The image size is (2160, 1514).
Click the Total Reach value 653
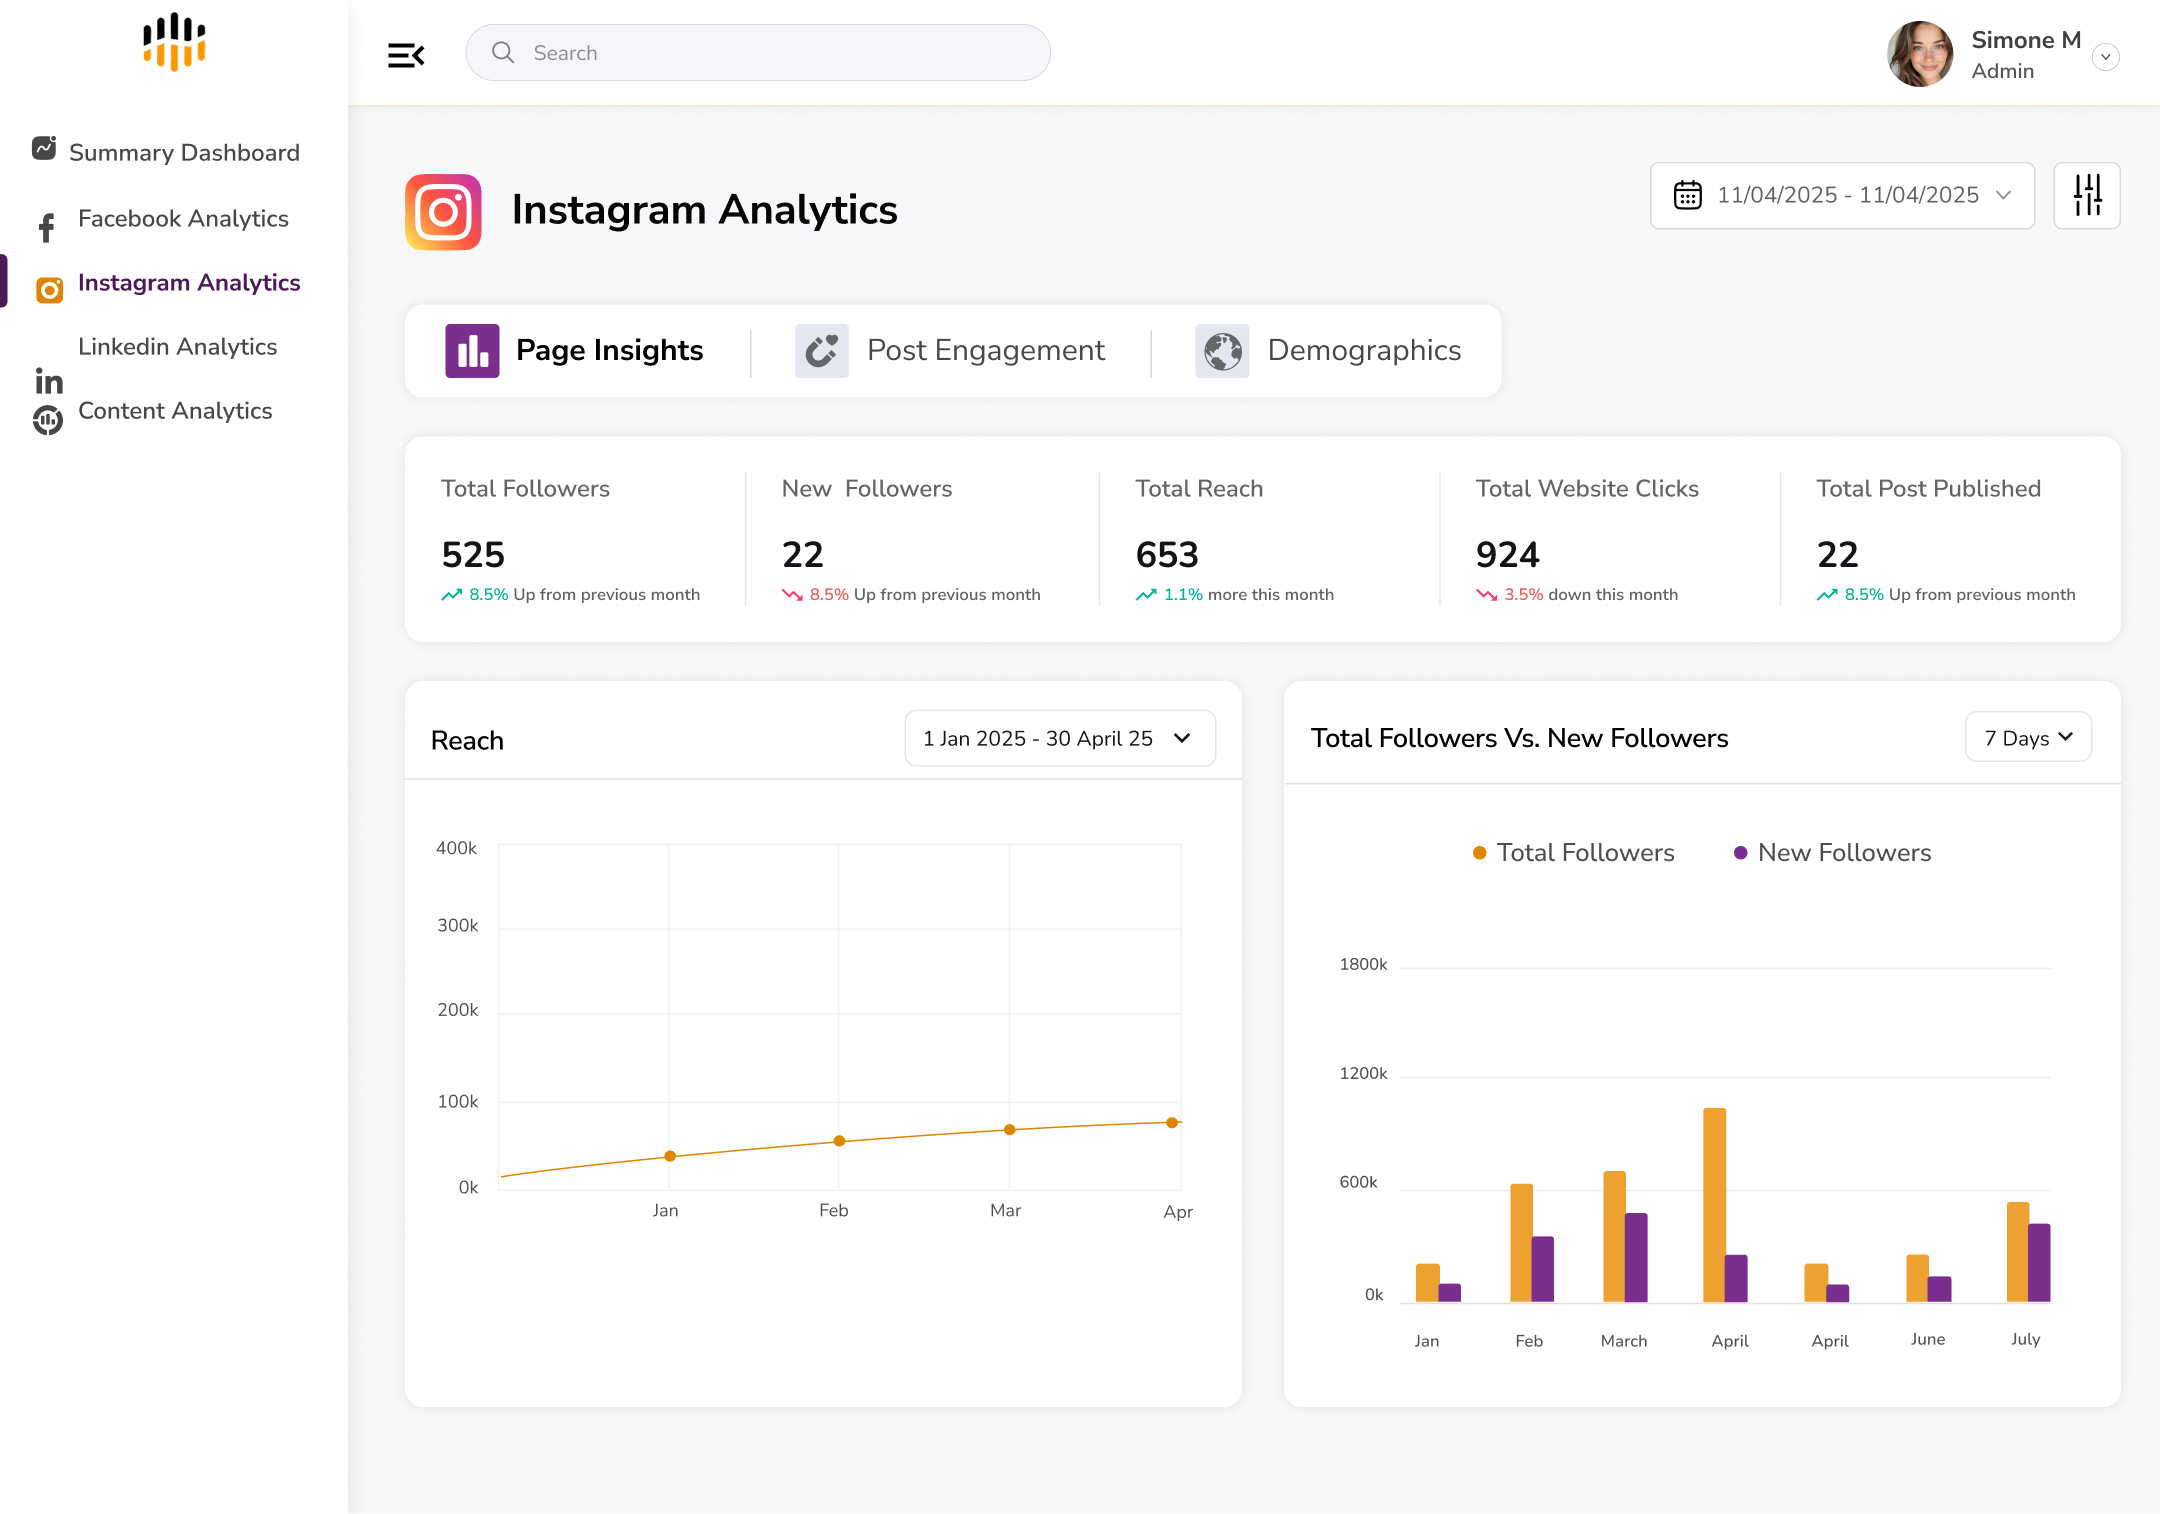pos(1167,555)
